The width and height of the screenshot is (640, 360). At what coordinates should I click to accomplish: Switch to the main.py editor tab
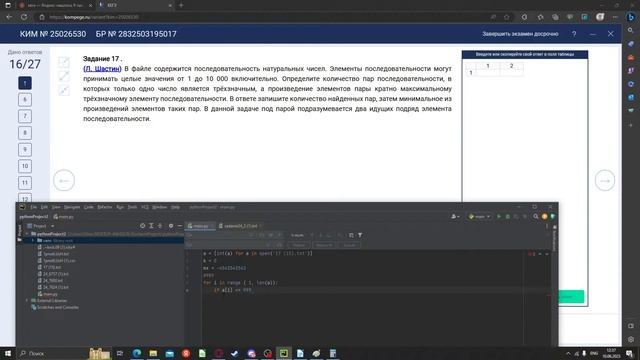(x=200, y=226)
